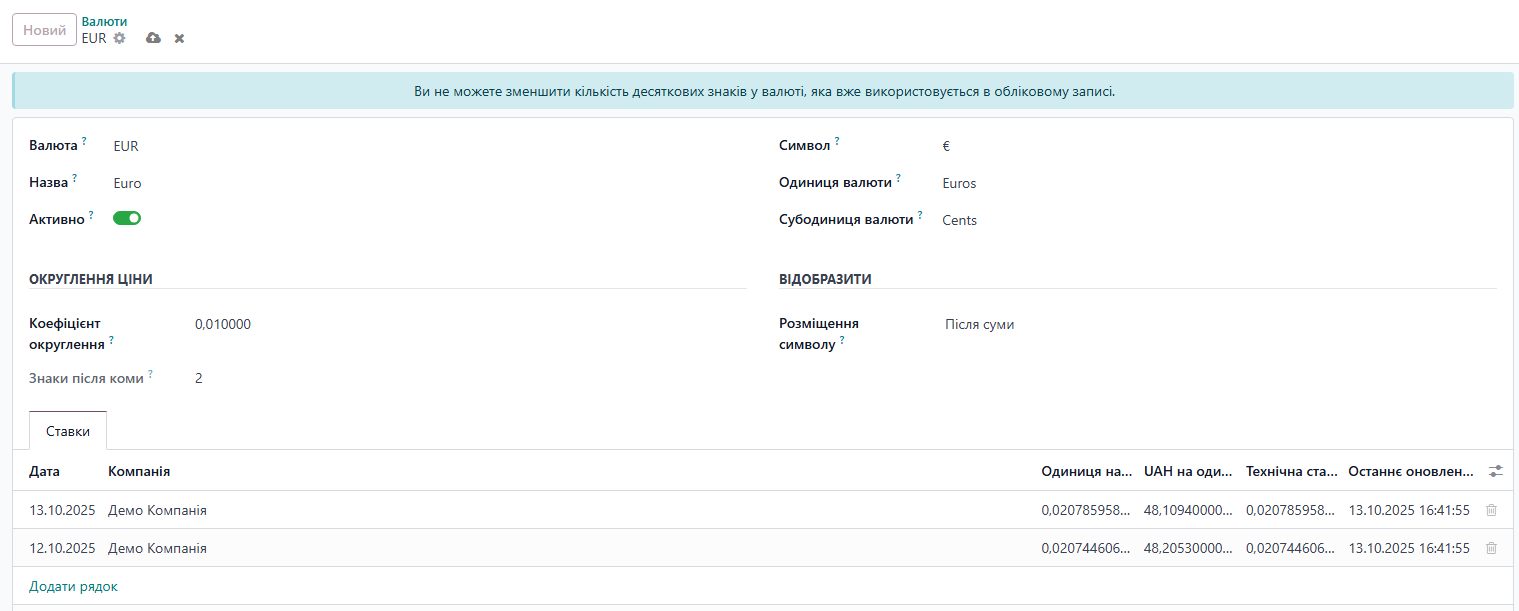
Task: Save record using the cloud upload icon
Action: tap(153, 38)
